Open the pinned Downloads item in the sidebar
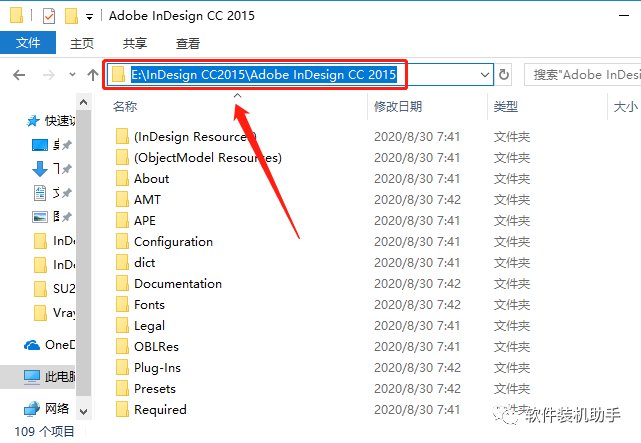This screenshot has width=641, height=443. 52,168
